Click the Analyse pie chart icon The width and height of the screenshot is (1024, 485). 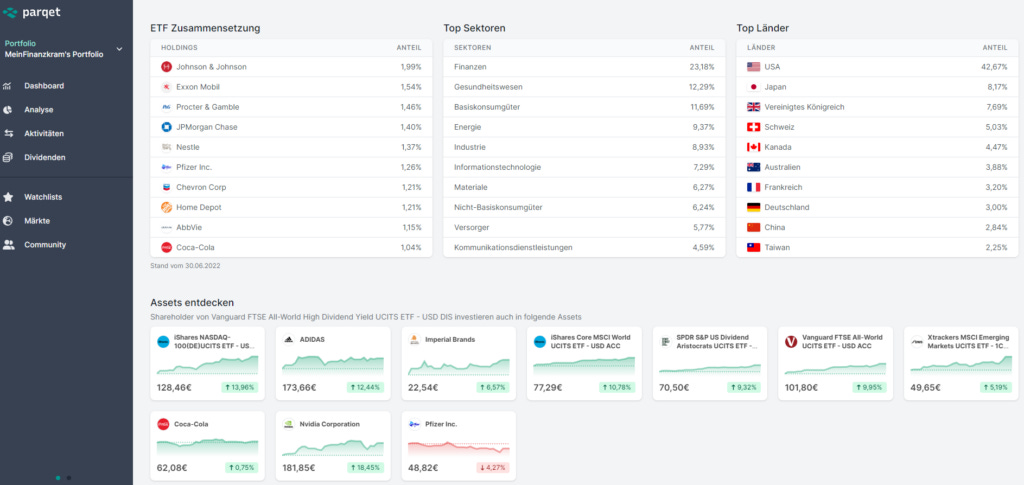(8, 110)
